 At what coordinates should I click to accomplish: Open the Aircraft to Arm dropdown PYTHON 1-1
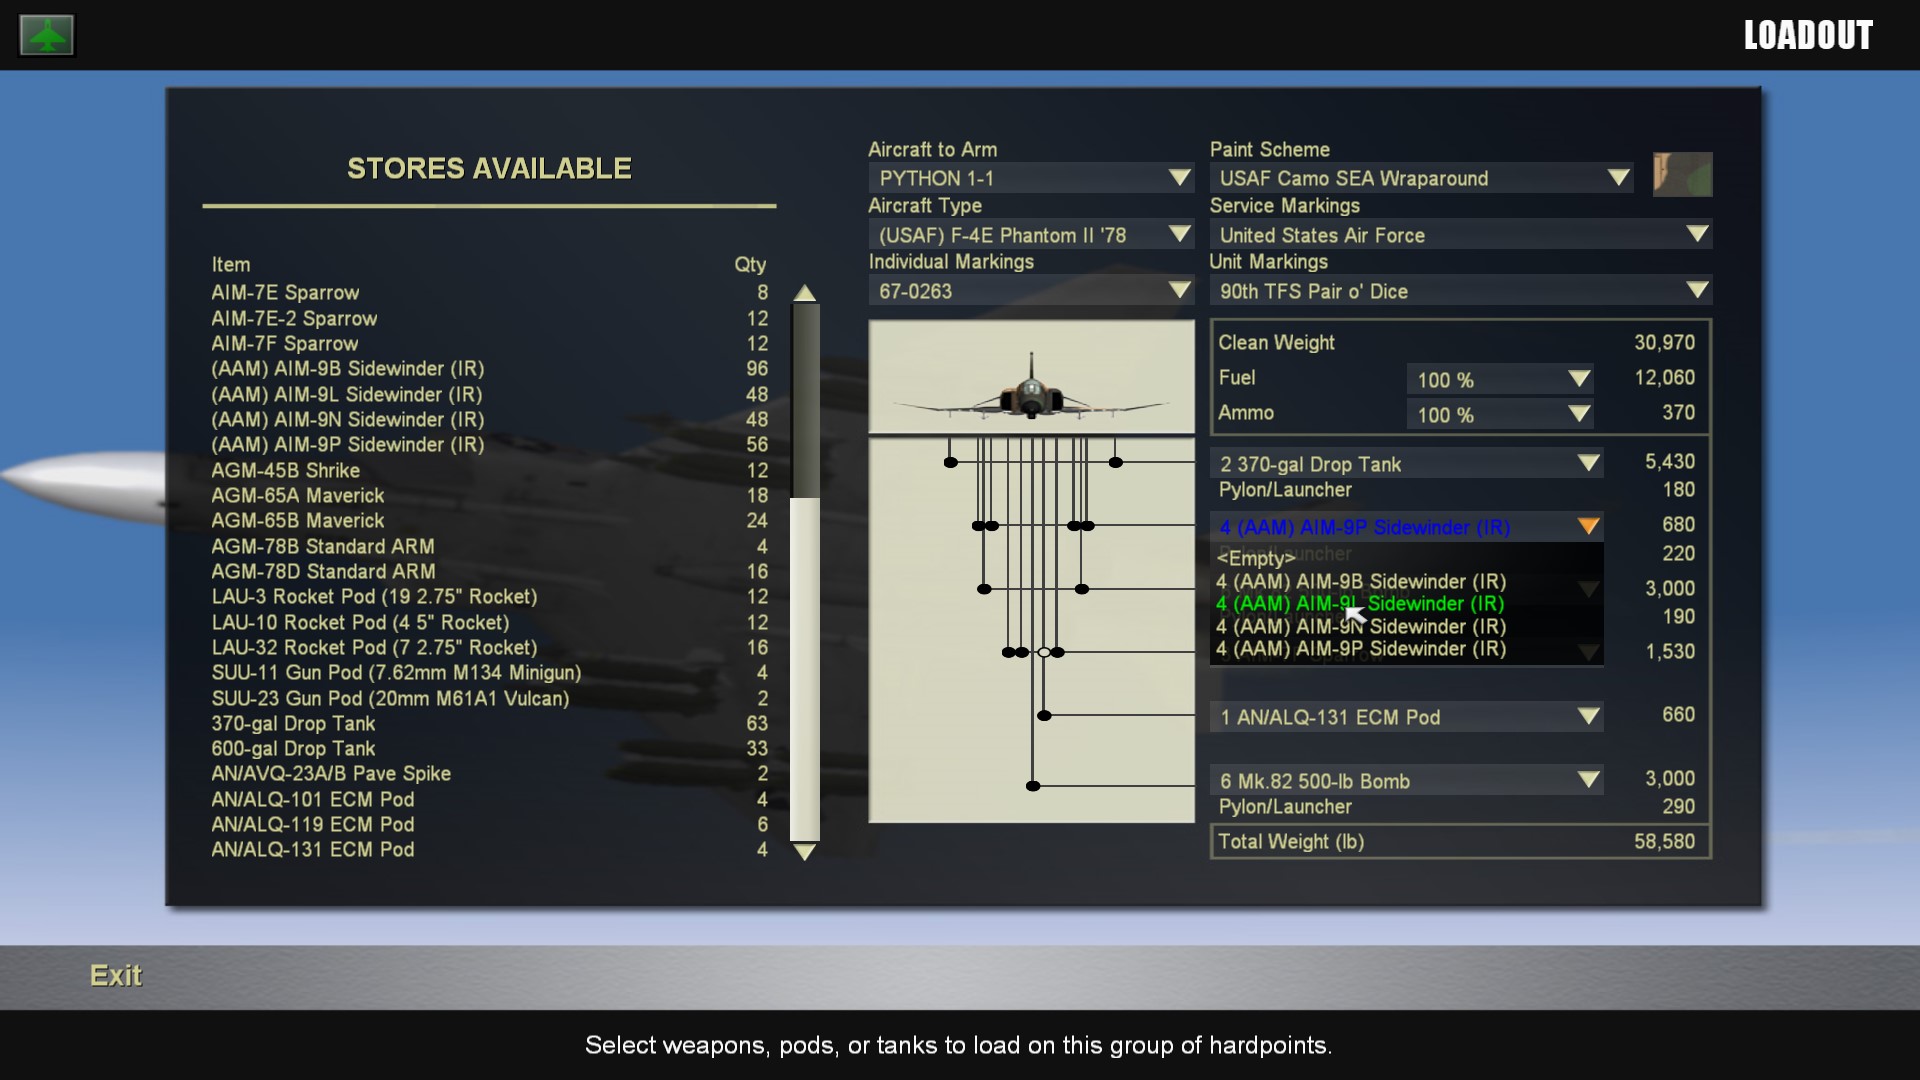click(x=1031, y=178)
